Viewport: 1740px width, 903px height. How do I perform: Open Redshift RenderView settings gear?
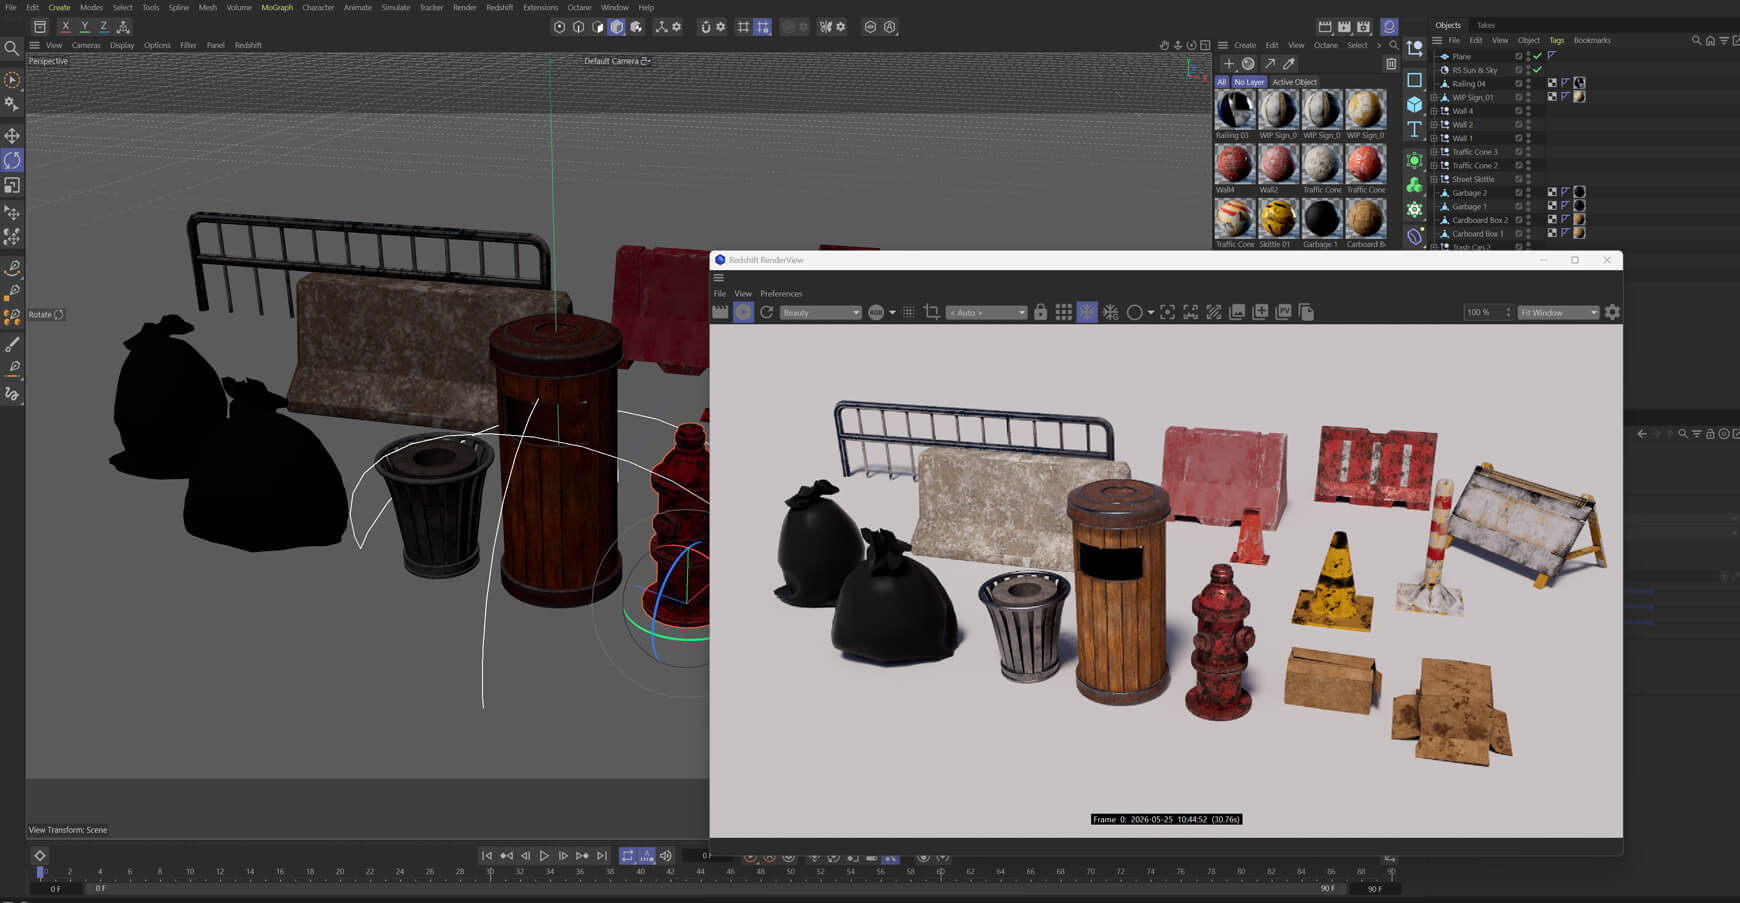[x=1612, y=312]
